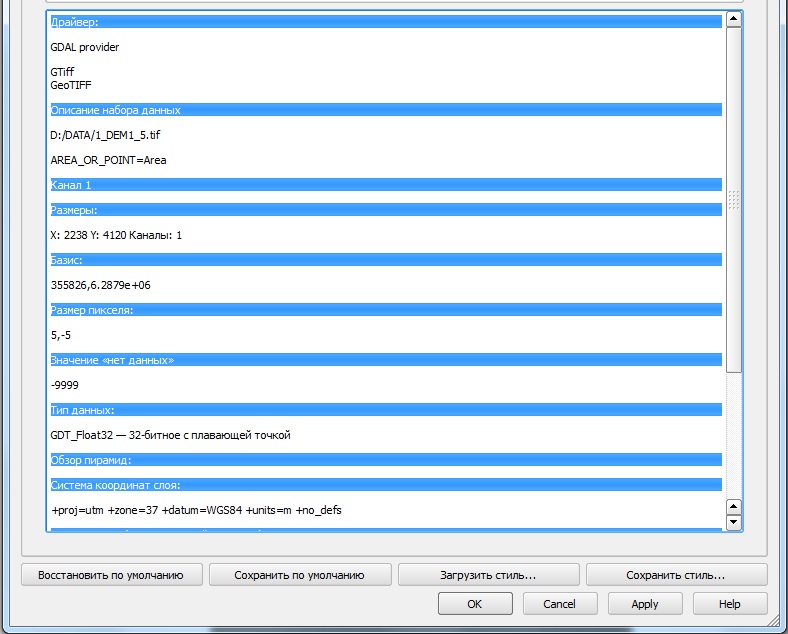The width and height of the screenshot is (788, 634).
Task: Select the GDAL provider text
Action: click(85, 47)
